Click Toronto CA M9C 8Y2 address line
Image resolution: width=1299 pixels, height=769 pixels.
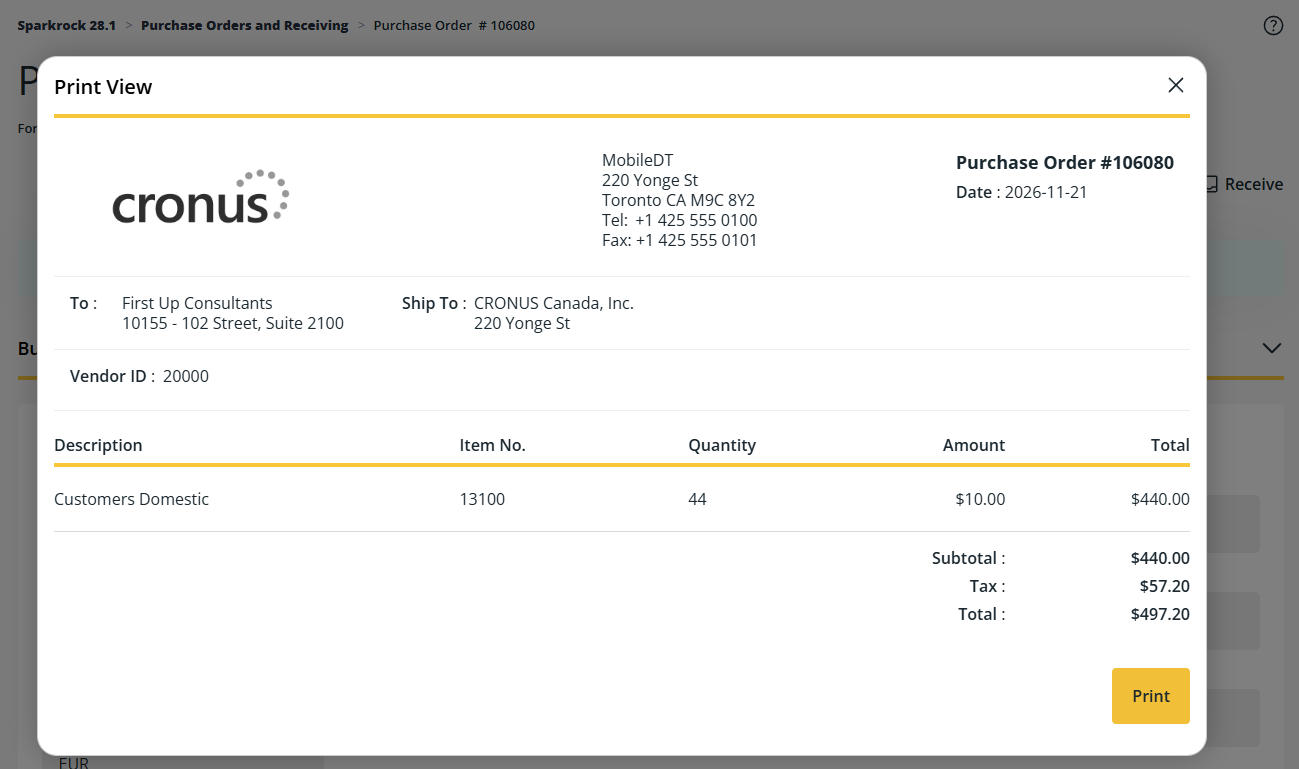pos(678,200)
